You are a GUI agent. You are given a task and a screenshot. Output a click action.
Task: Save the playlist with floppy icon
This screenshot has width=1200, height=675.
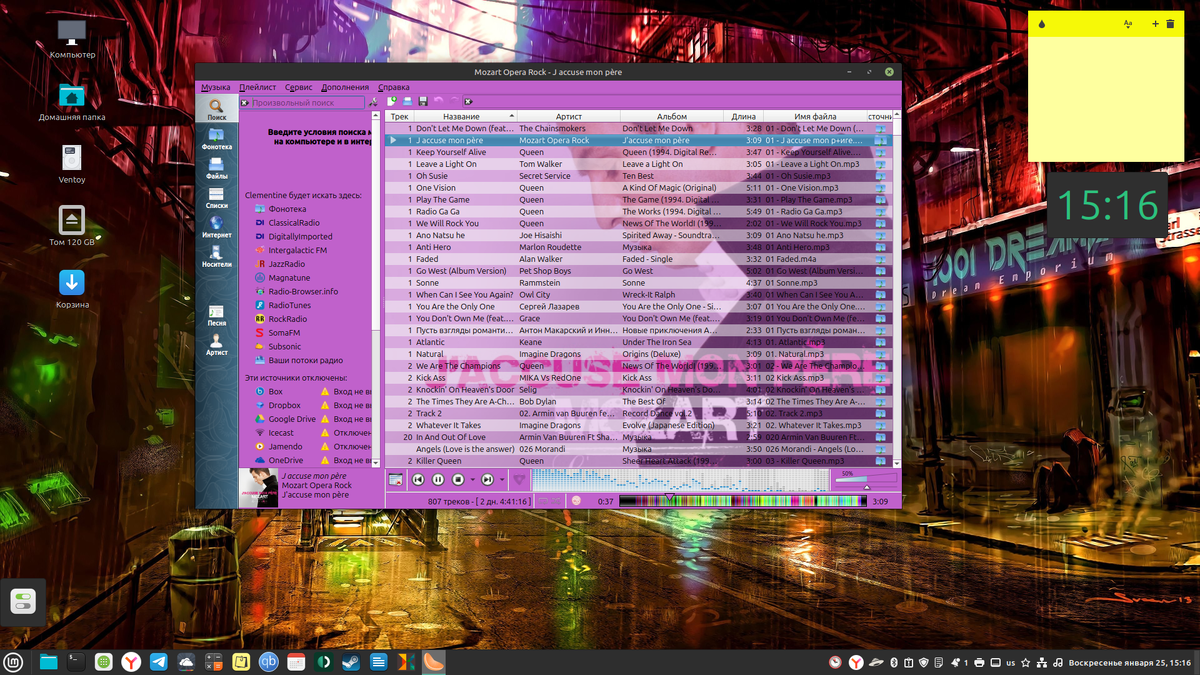click(x=423, y=101)
